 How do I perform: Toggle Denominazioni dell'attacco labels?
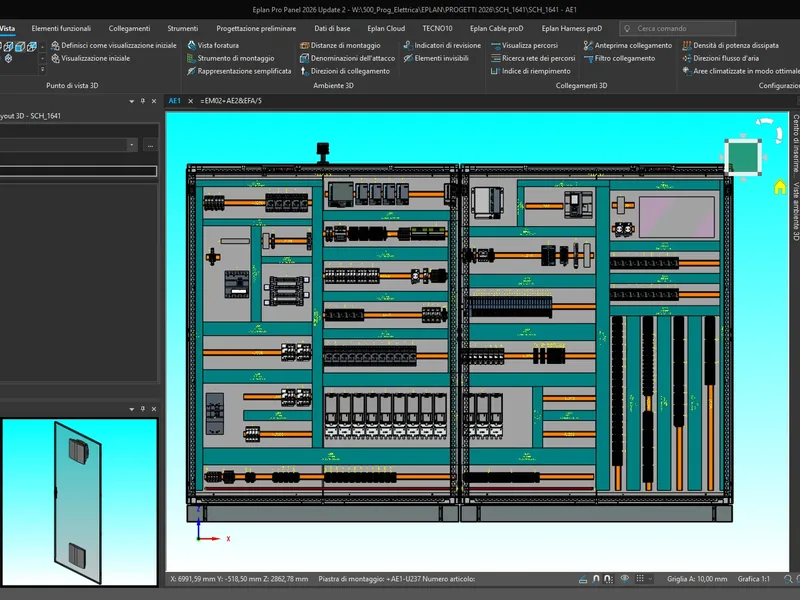347,58
